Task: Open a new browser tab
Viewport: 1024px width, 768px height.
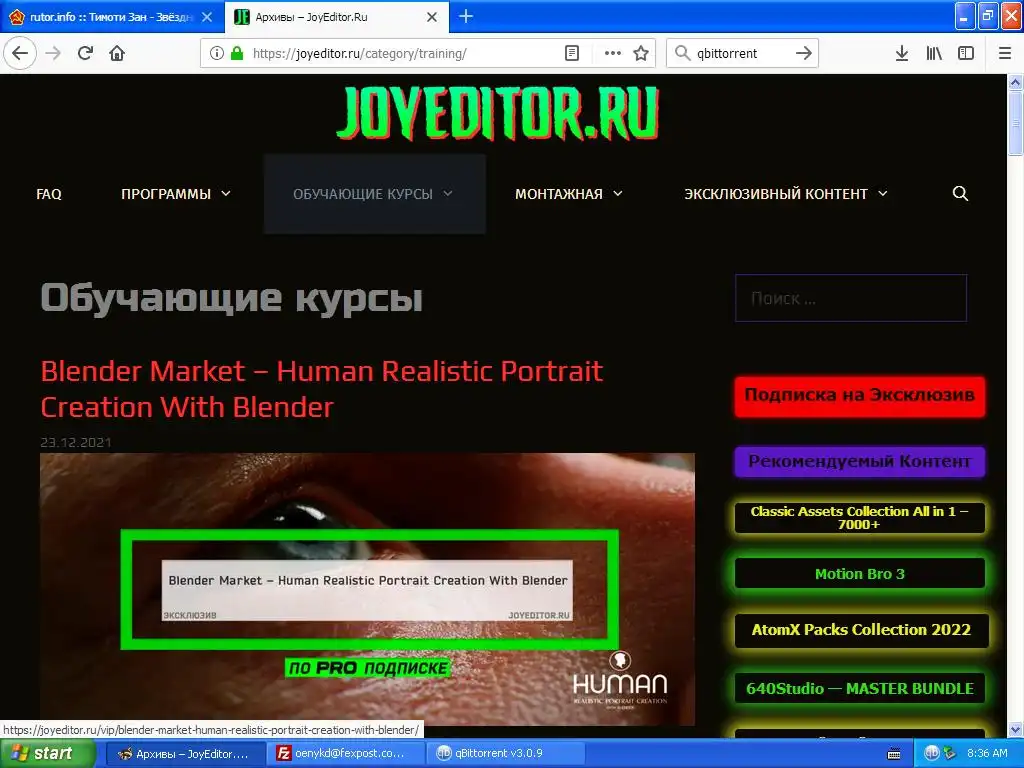Action: pyautogui.click(x=466, y=16)
